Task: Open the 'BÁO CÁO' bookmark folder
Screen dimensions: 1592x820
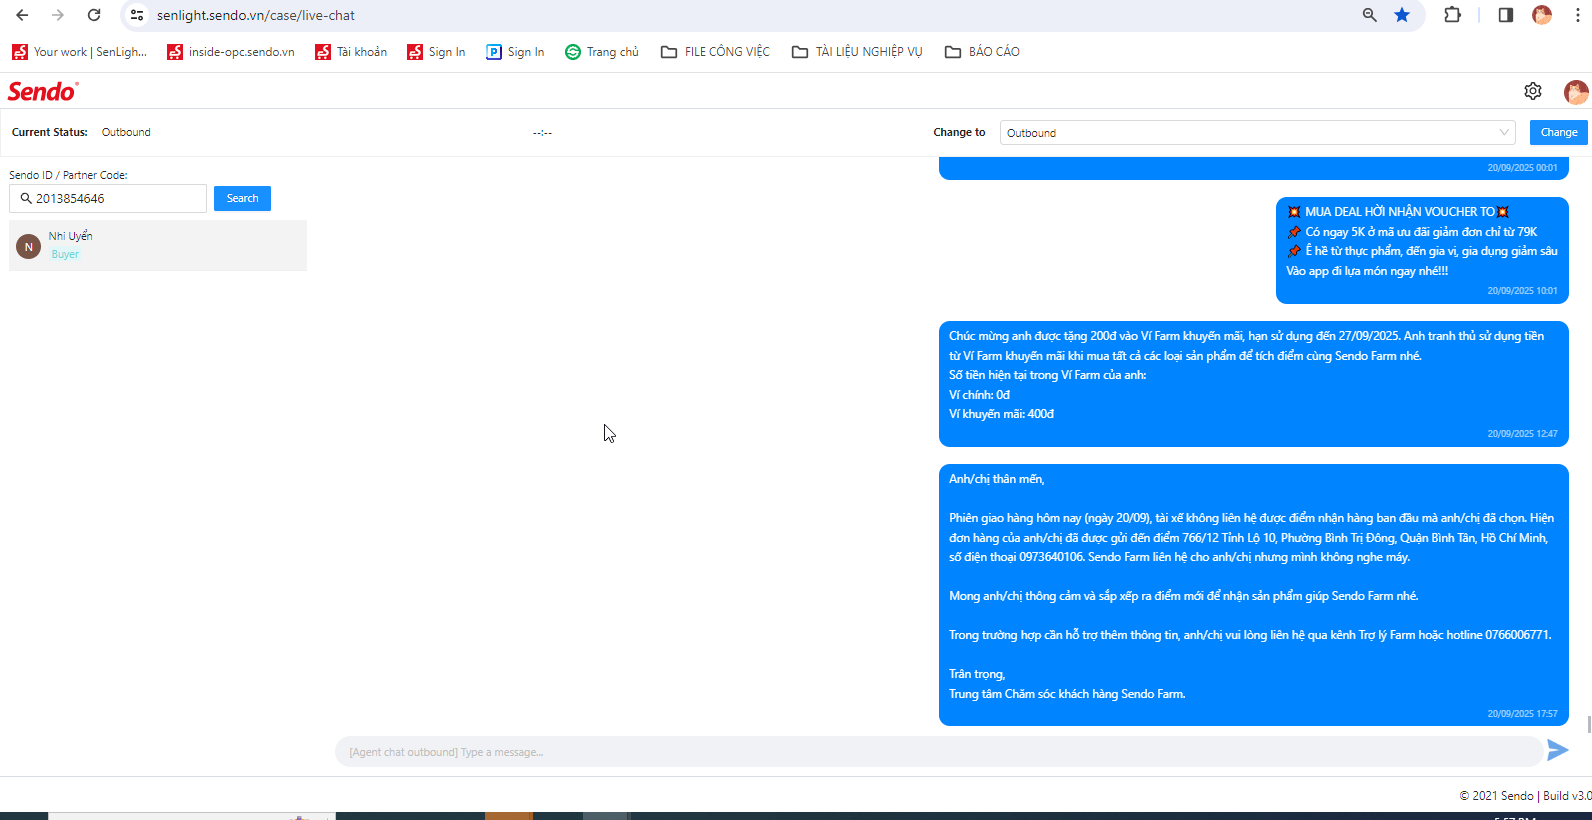Action: [982, 52]
